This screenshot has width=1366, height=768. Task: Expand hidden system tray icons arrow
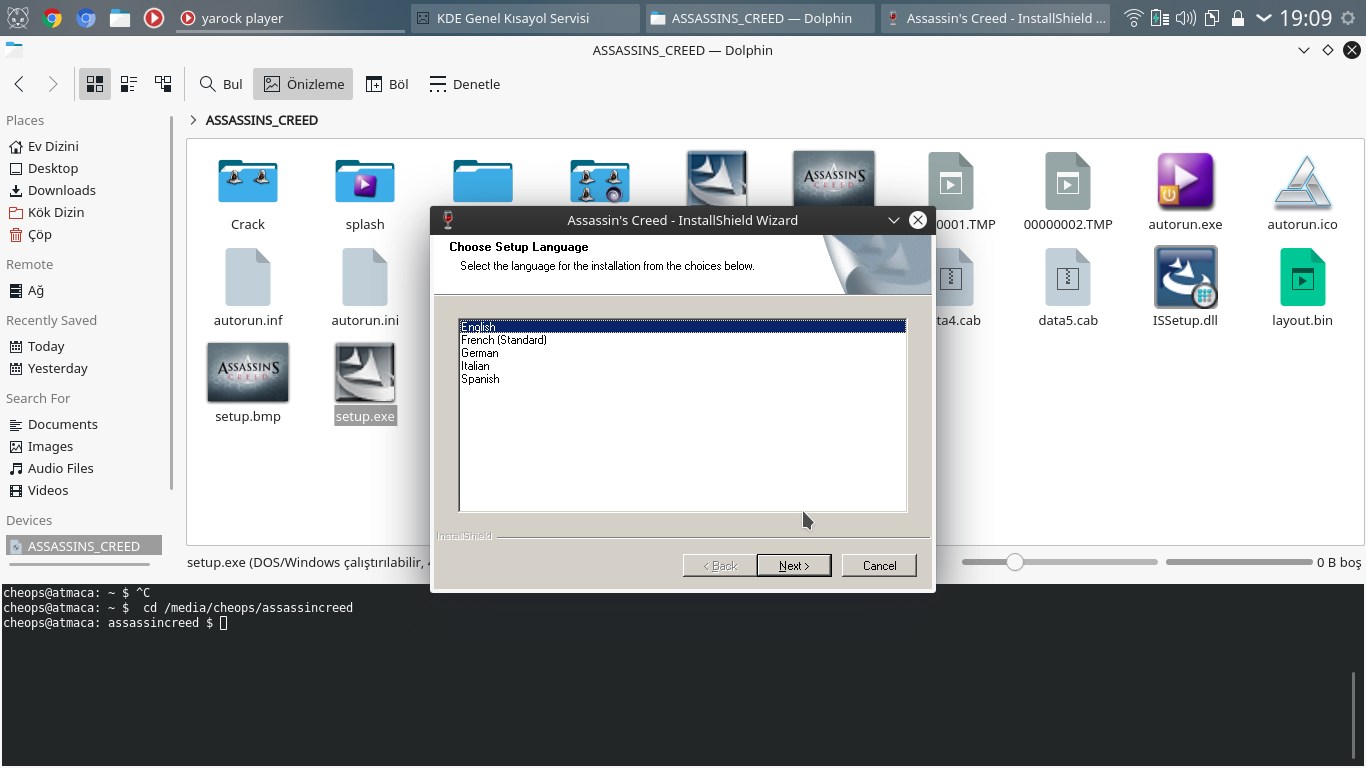[x=1264, y=18]
